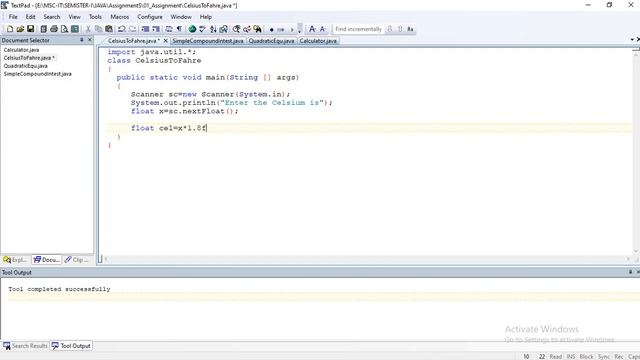Open Search Results tab

25,346
